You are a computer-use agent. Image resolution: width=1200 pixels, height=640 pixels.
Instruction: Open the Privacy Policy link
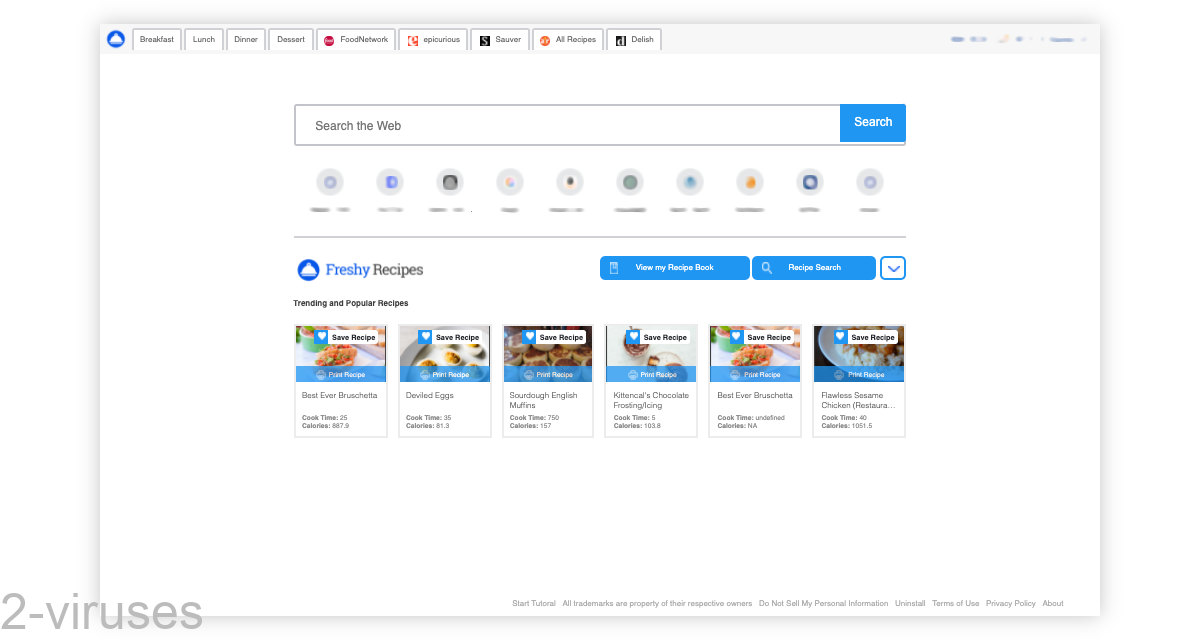[1011, 603]
